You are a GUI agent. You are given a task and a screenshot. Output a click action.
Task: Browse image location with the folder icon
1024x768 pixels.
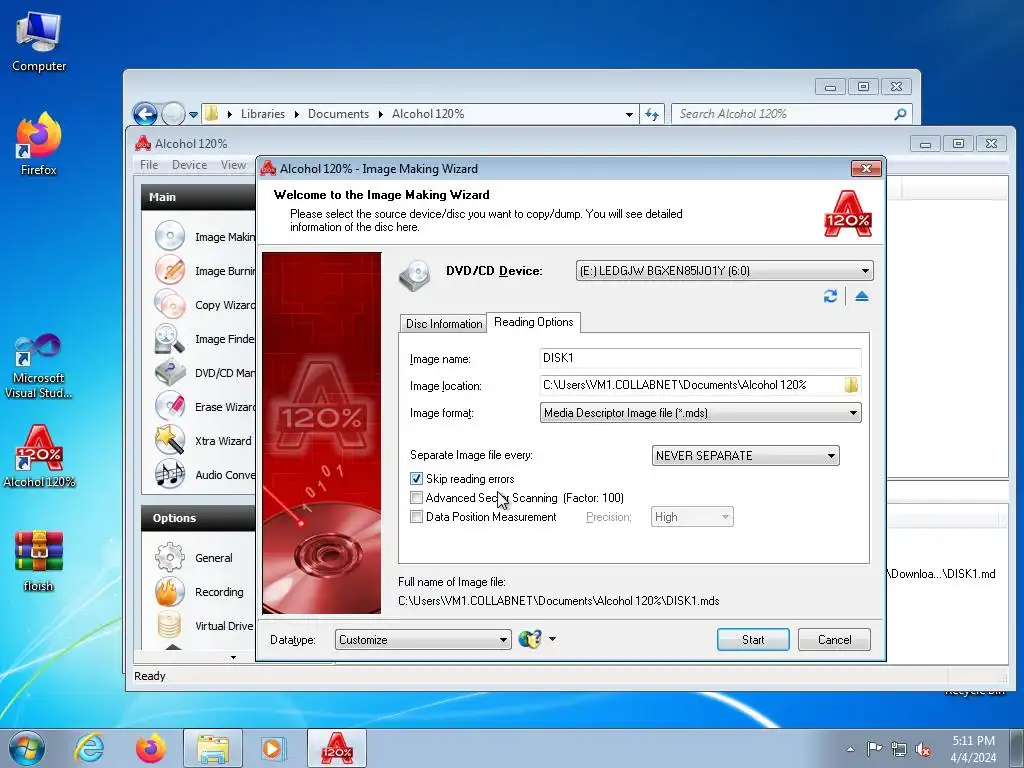pyautogui.click(x=851, y=385)
